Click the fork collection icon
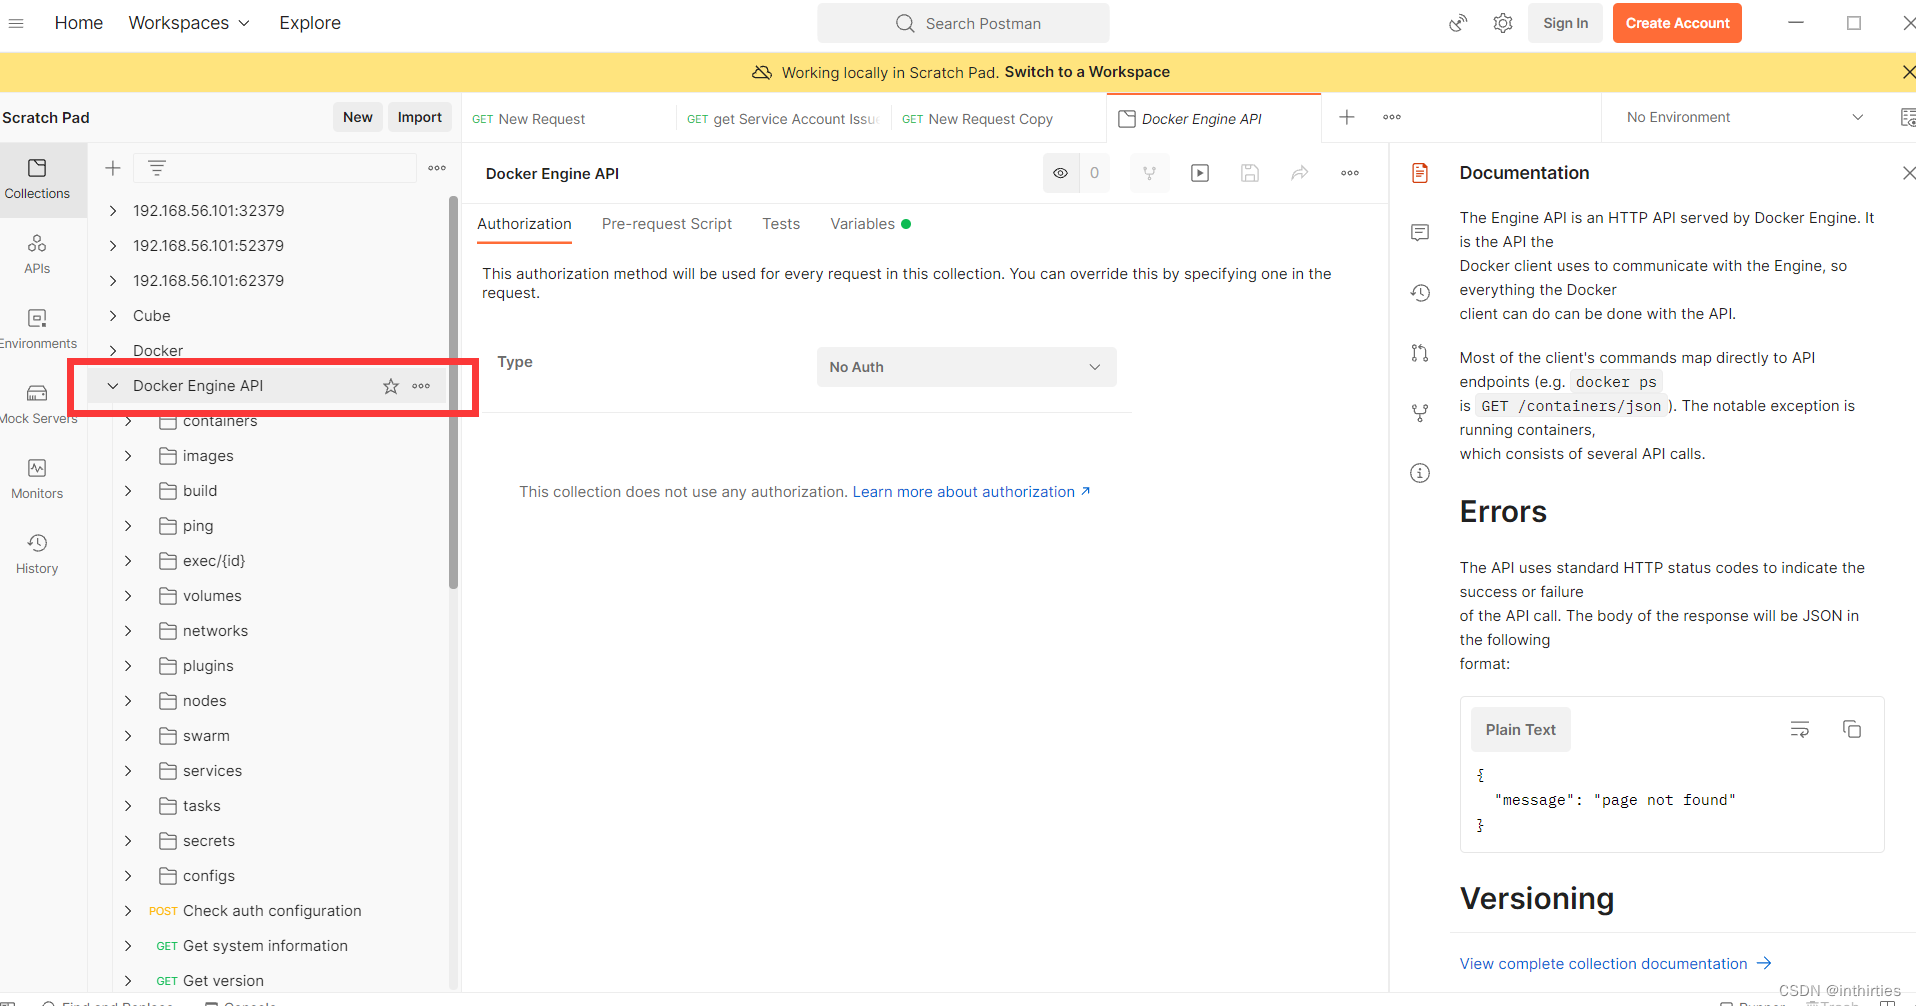This screenshot has height=1006, width=1916. 1150,173
